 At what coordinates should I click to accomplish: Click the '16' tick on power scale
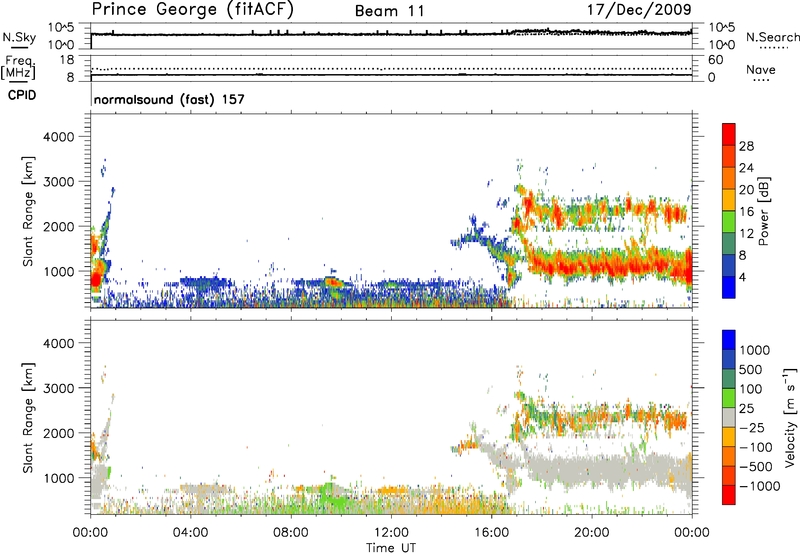point(746,212)
